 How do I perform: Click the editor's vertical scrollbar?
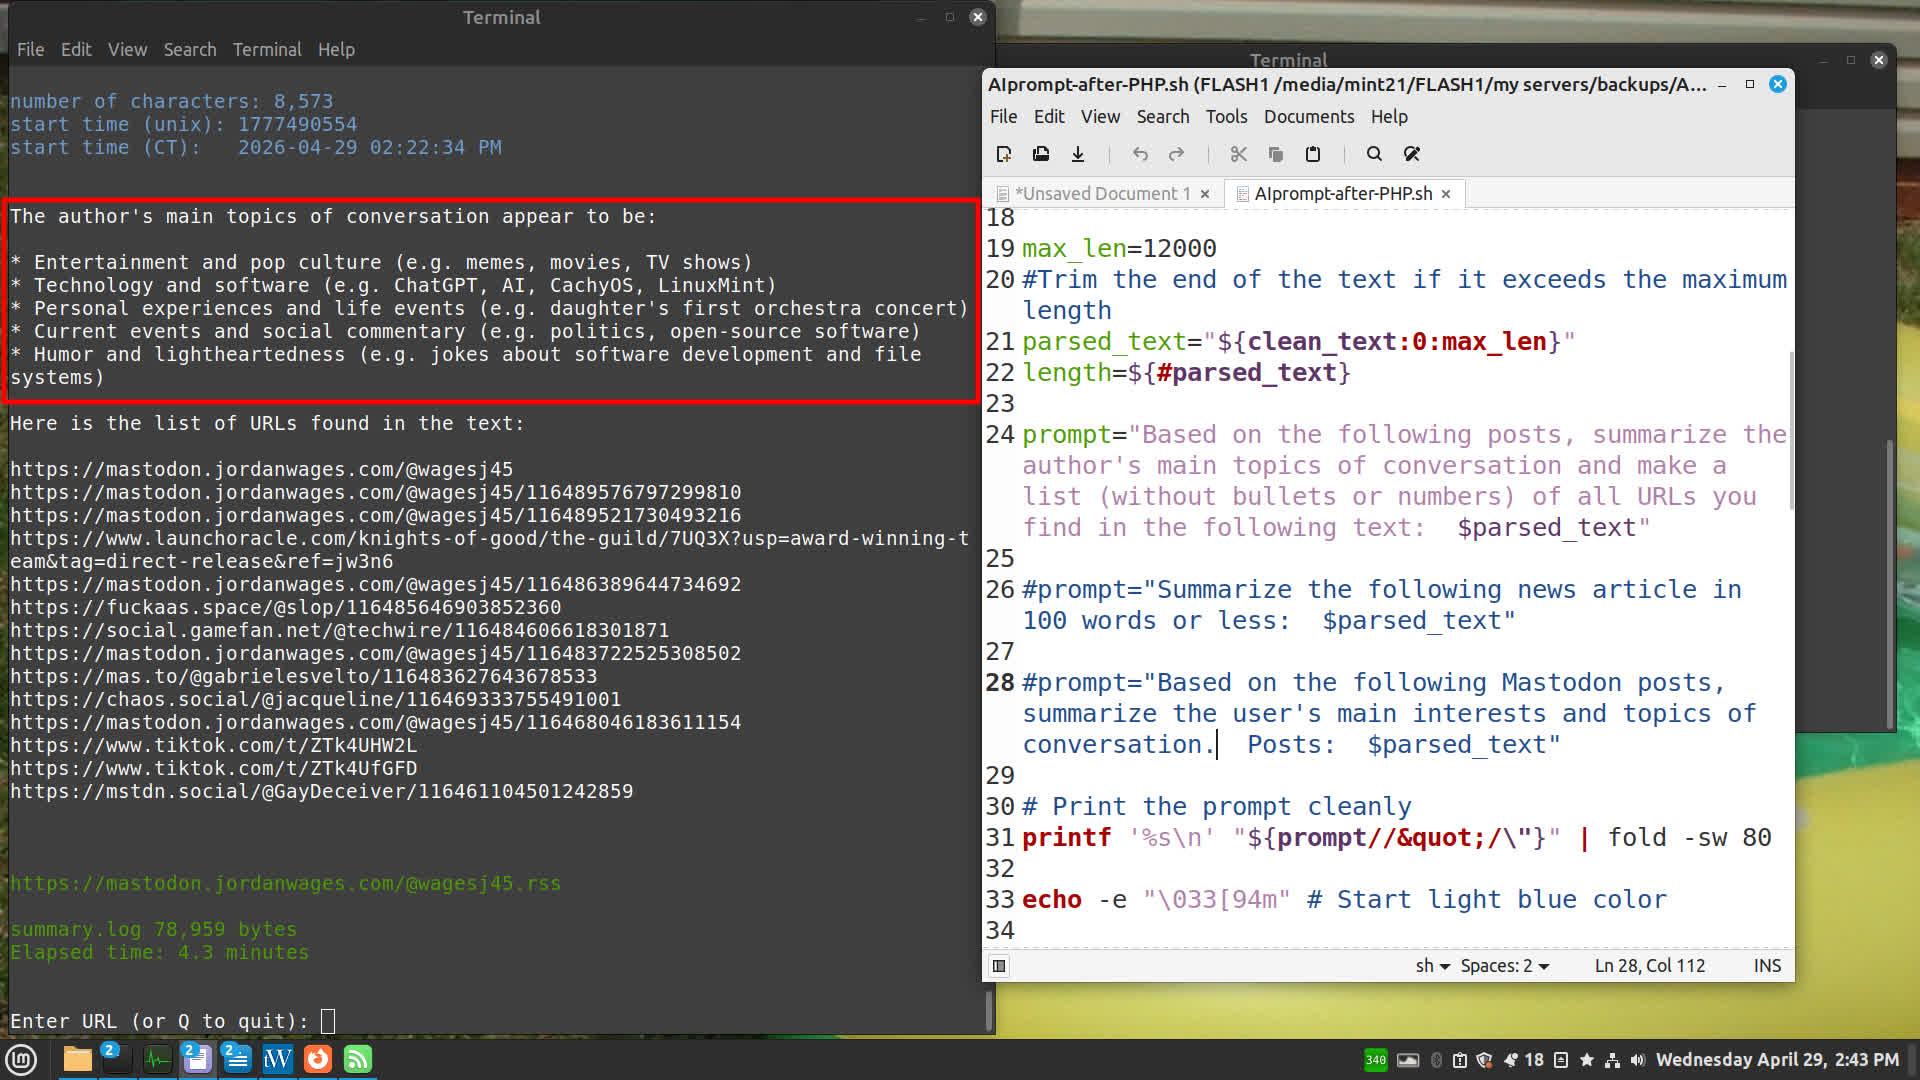pyautogui.click(x=1790, y=430)
